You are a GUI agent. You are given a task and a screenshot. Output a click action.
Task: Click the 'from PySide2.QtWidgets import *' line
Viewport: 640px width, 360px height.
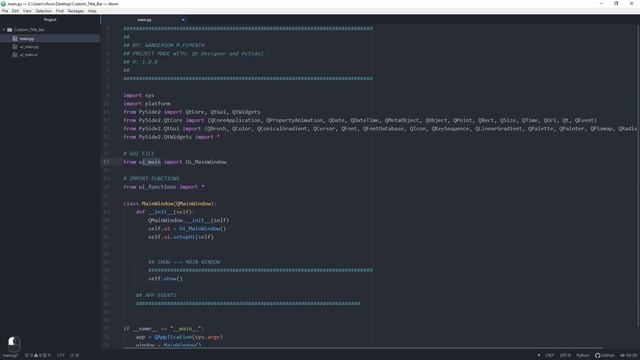(x=171, y=137)
